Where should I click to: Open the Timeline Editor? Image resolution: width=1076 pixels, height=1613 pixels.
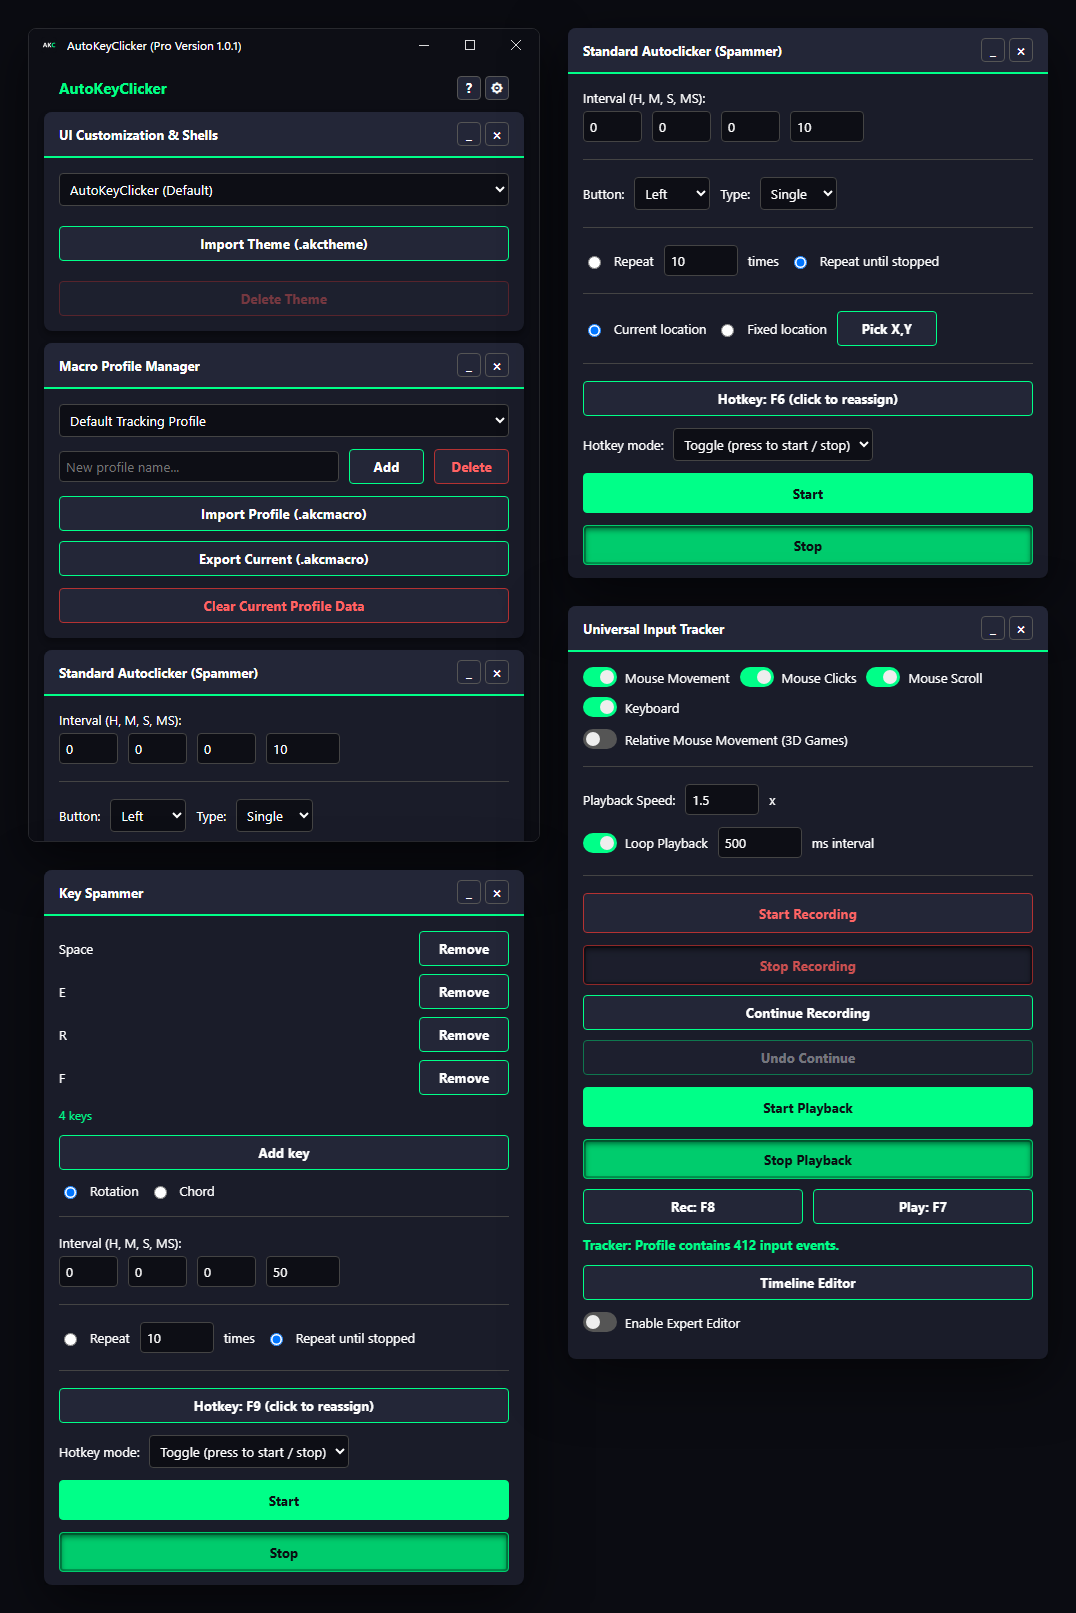click(x=808, y=1283)
